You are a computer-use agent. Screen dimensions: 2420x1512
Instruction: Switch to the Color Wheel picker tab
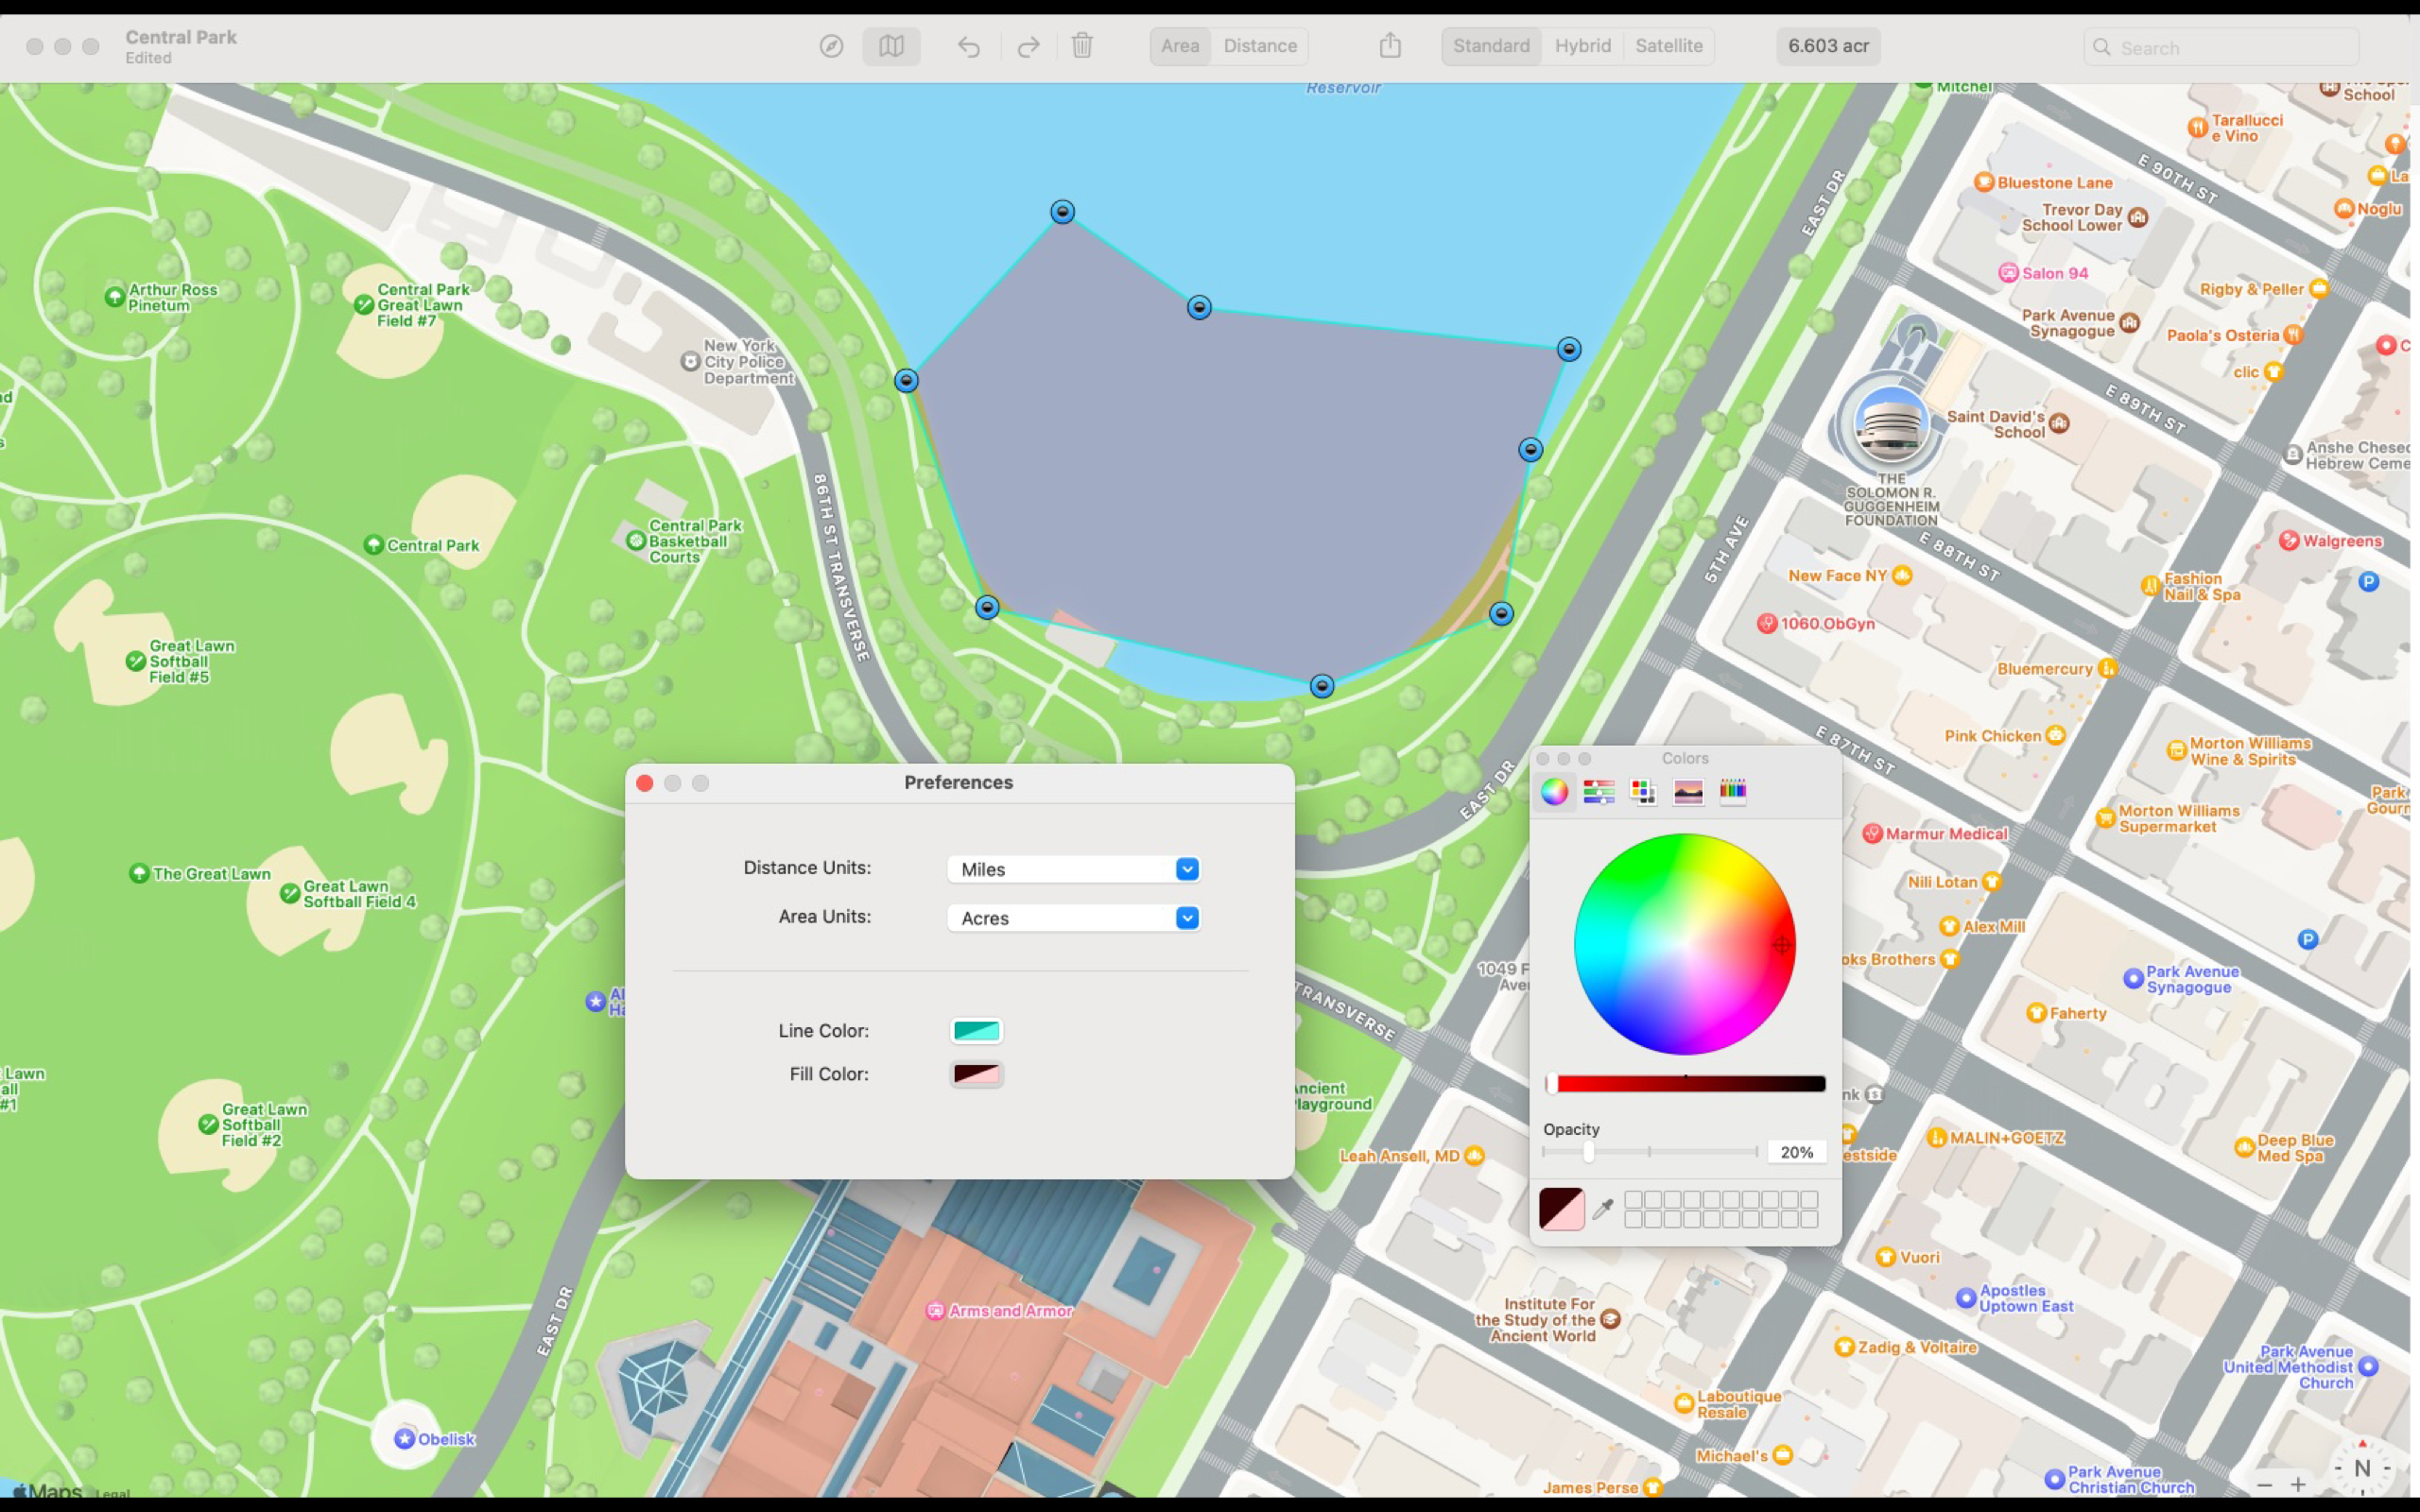(x=1554, y=792)
